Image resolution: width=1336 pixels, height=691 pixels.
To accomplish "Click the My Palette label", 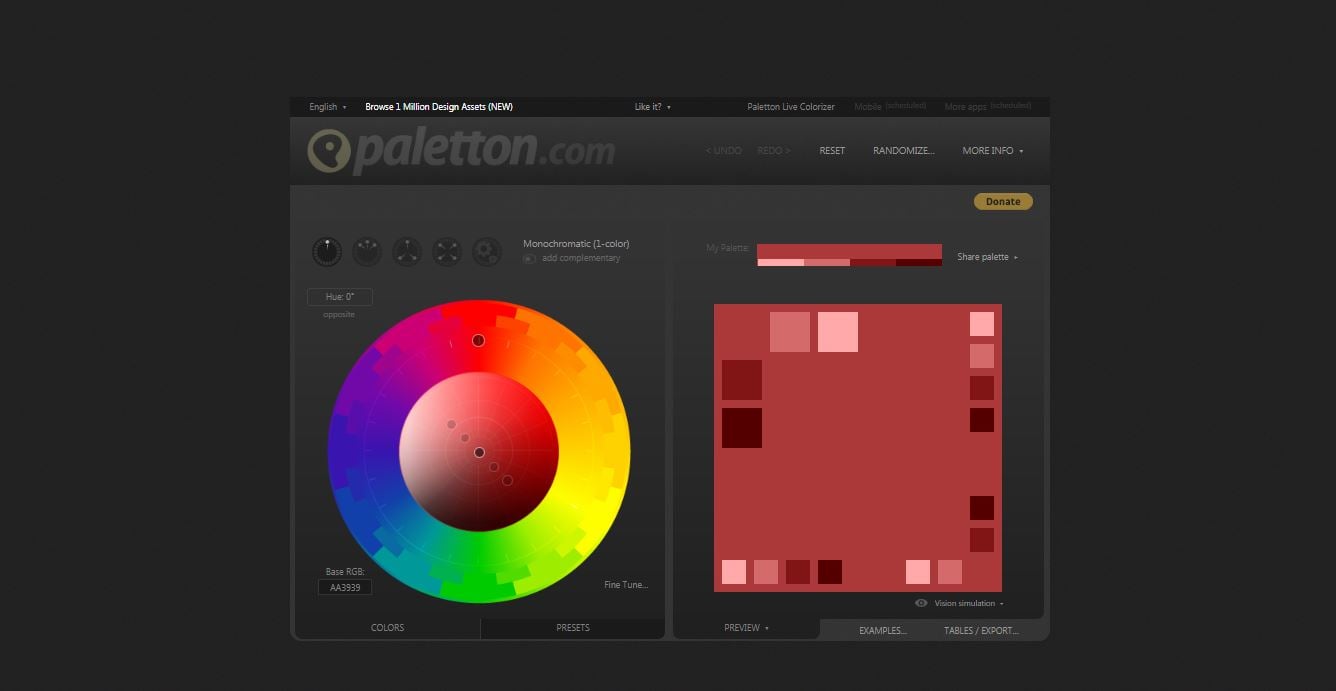I will 727,248.
